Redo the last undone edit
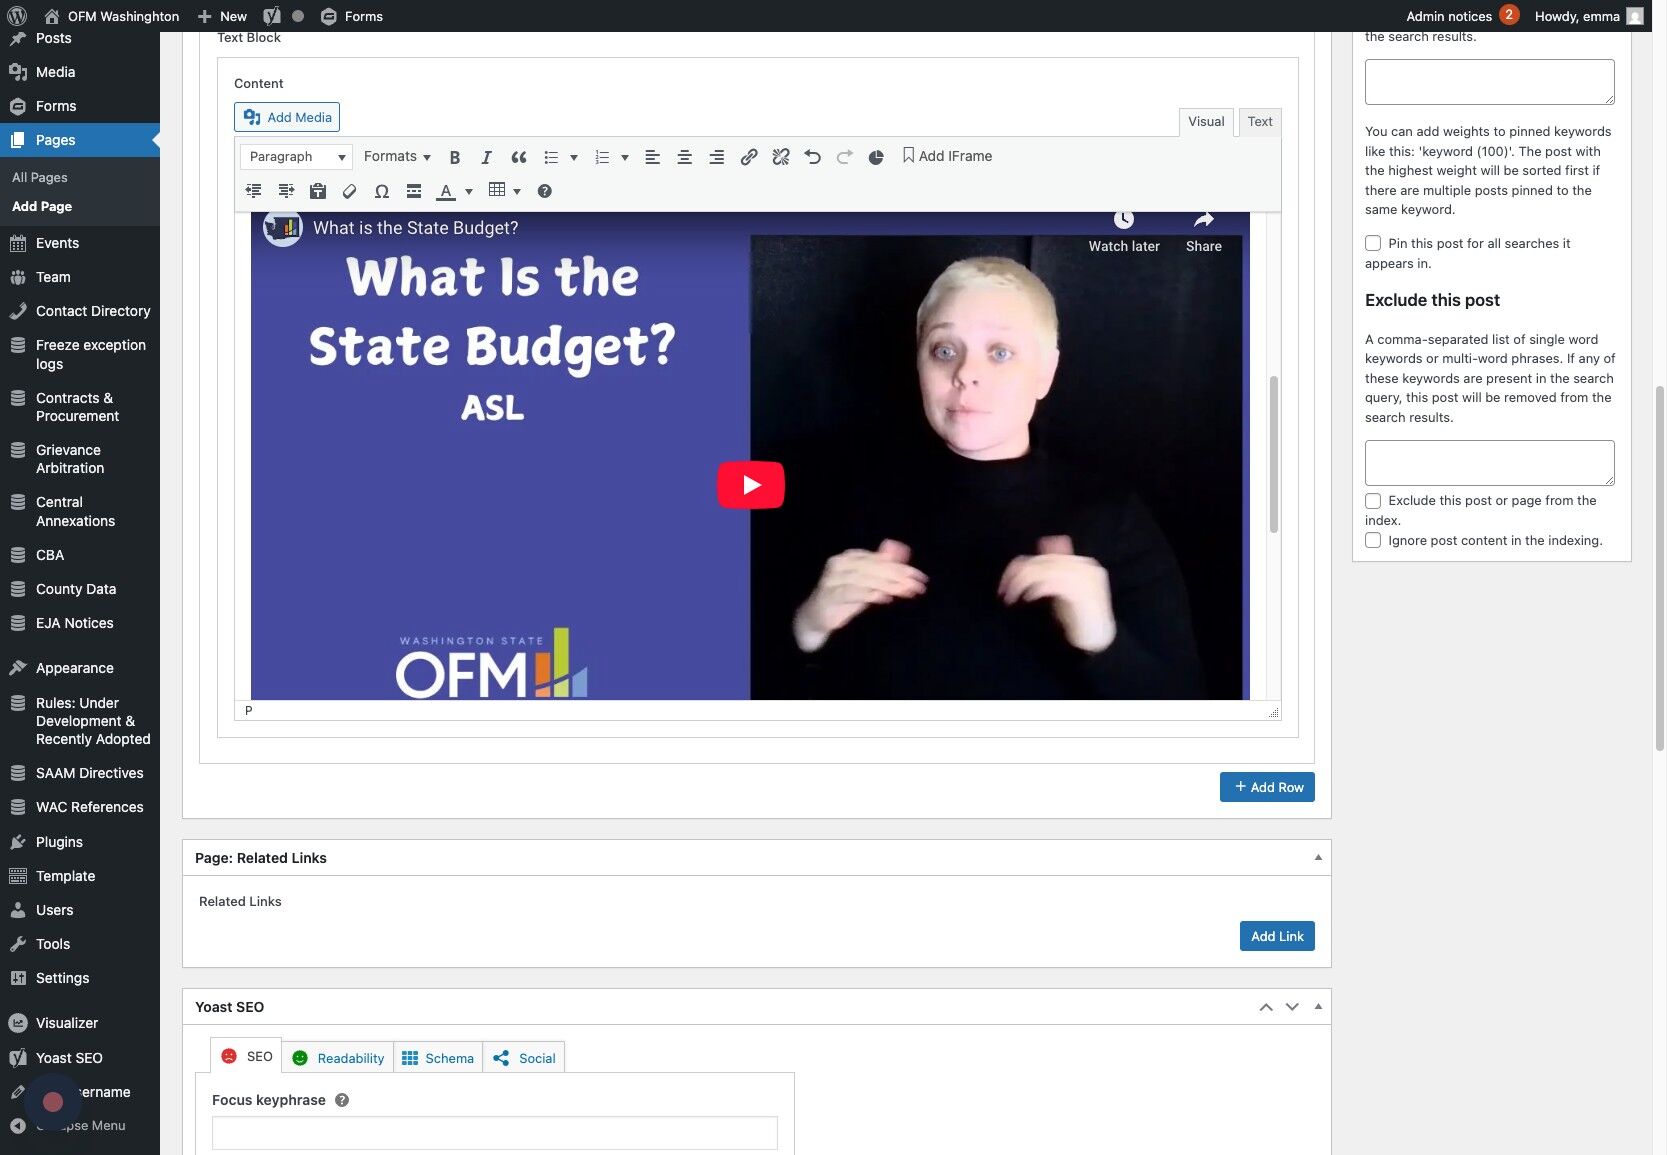 (845, 157)
